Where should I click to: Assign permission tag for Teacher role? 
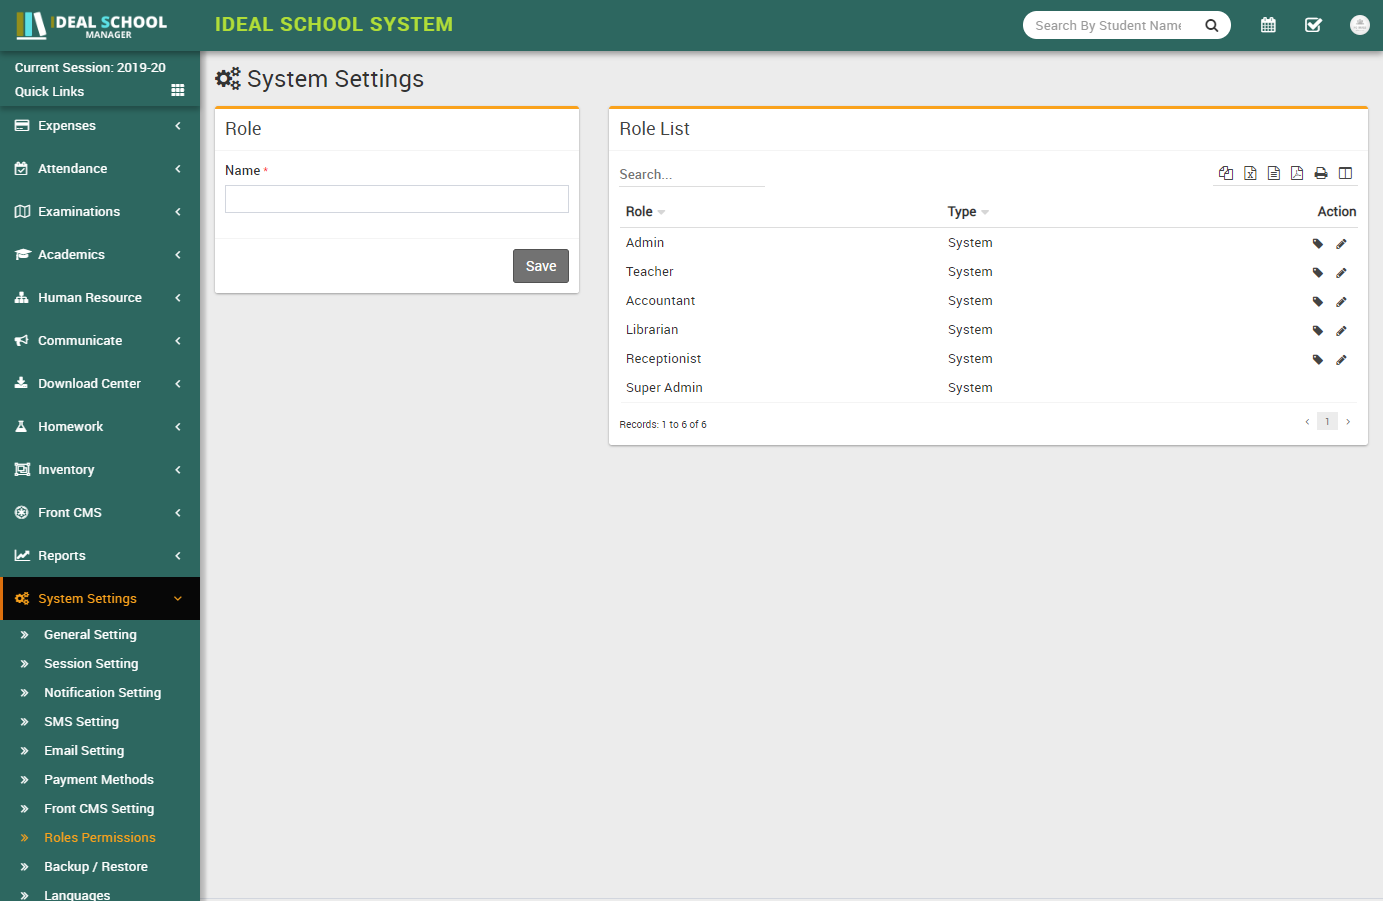click(x=1318, y=272)
